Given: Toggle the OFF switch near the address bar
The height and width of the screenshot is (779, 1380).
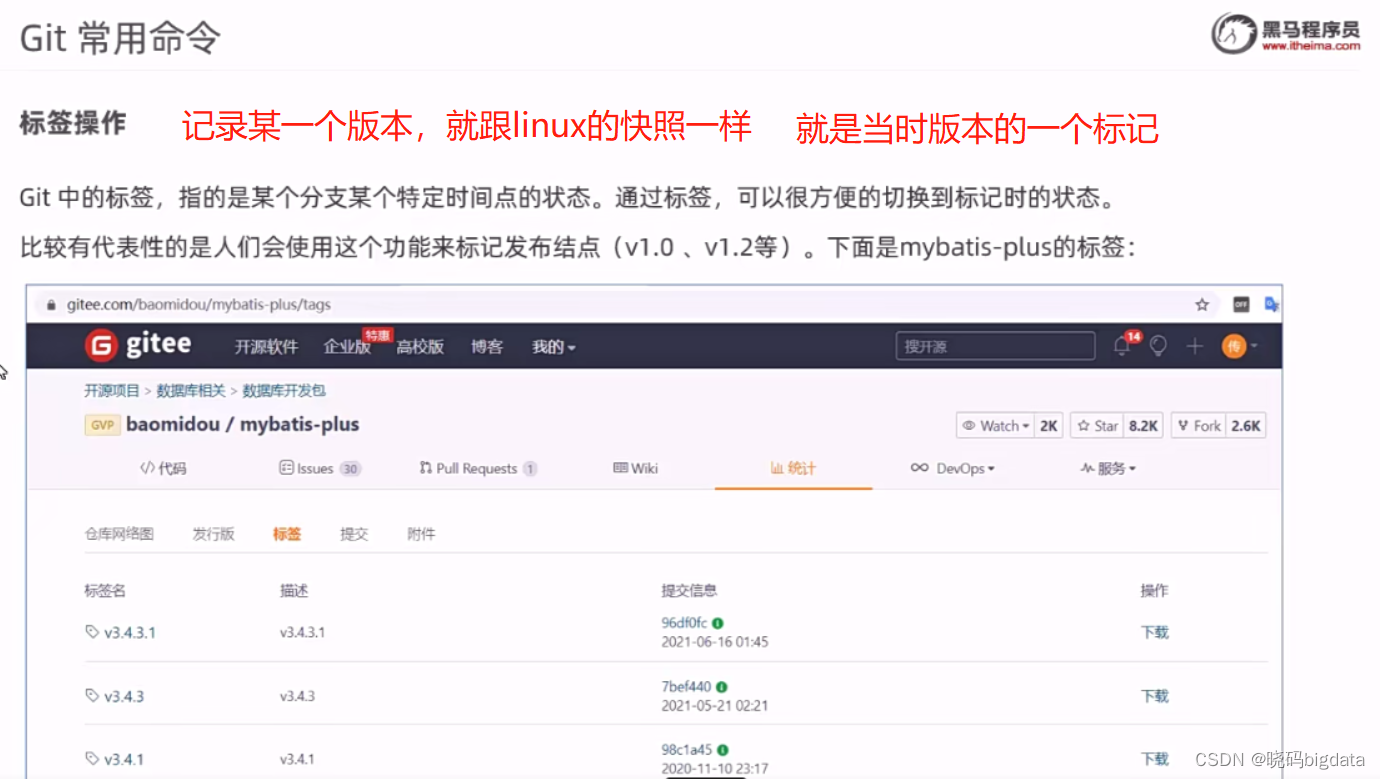Looking at the screenshot, I should tap(1240, 304).
